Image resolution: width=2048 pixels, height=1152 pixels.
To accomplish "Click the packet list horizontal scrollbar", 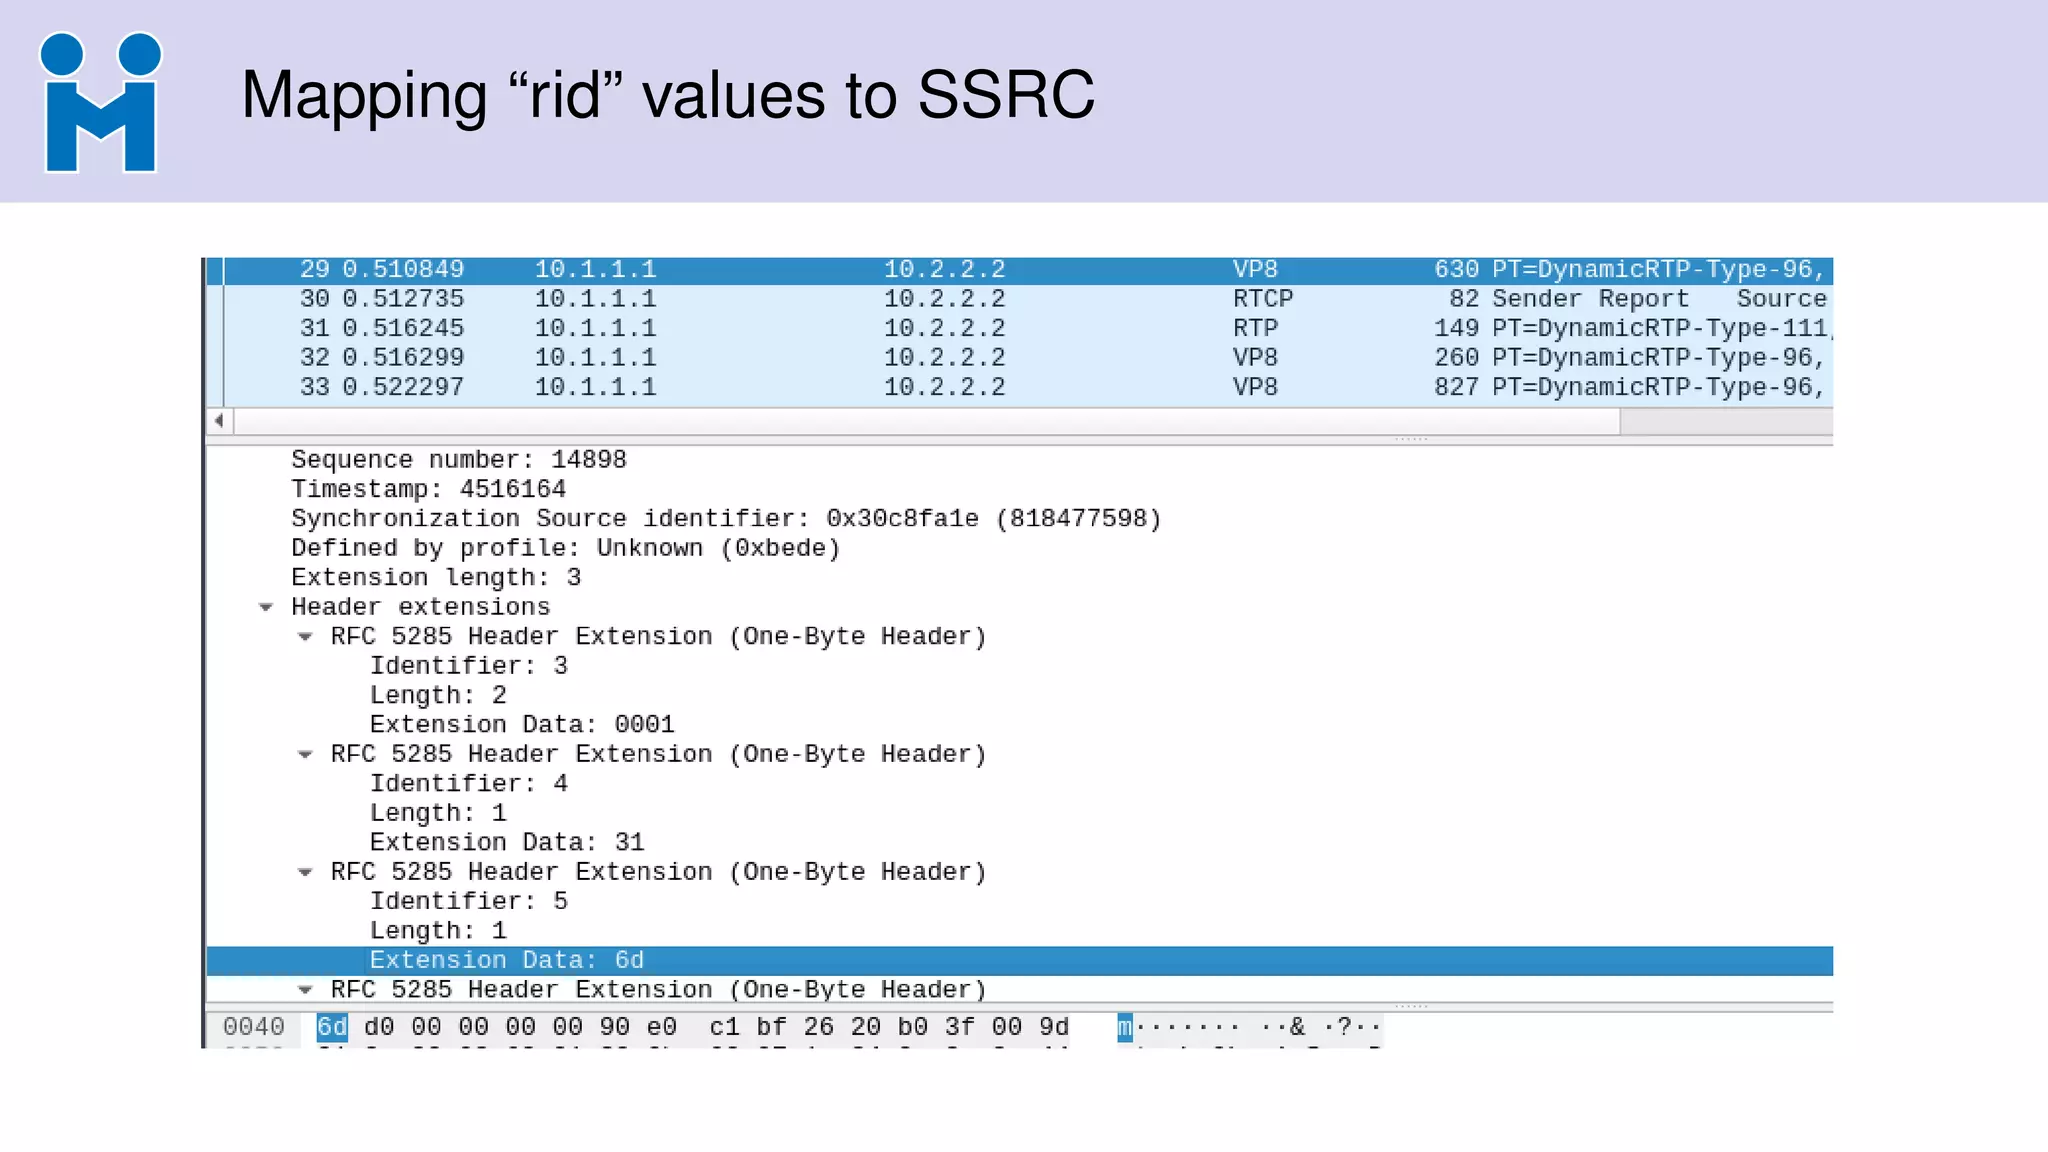I will tap(927, 421).
